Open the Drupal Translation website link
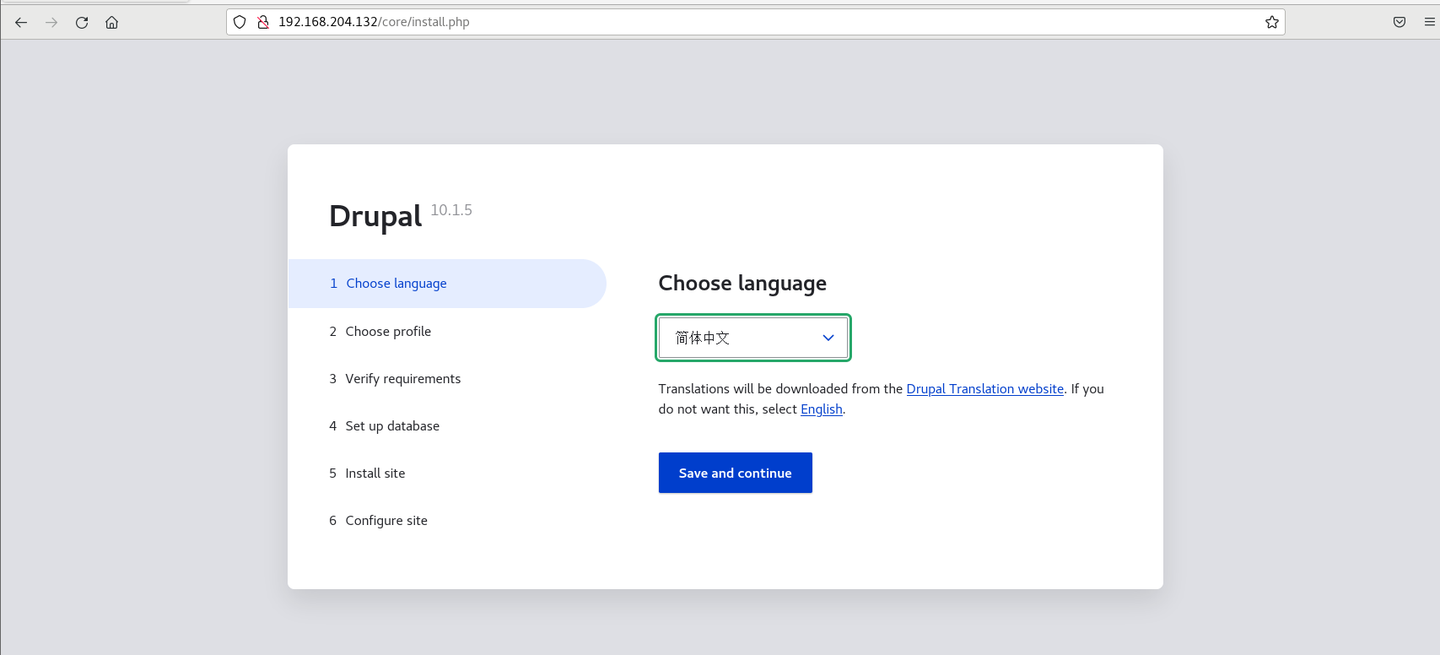Screen dimensions: 1440x655 pyautogui.click(x=984, y=389)
